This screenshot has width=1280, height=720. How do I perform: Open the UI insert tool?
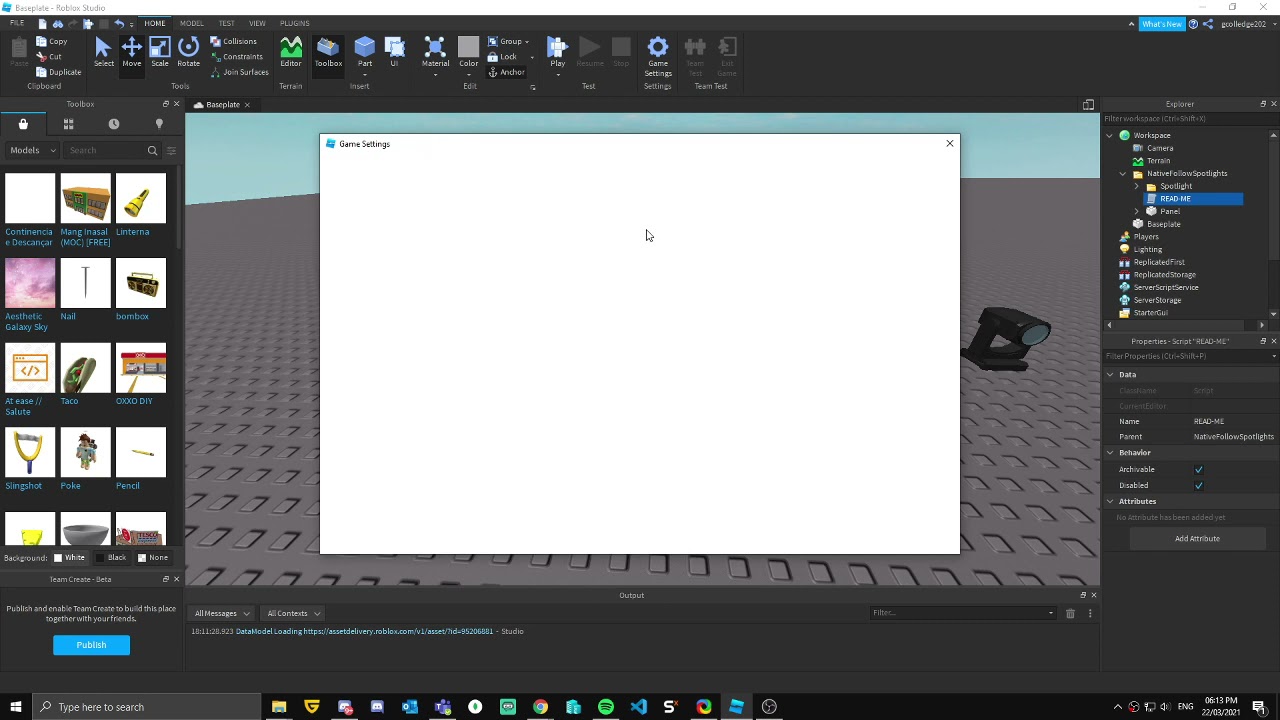pyautogui.click(x=394, y=53)
